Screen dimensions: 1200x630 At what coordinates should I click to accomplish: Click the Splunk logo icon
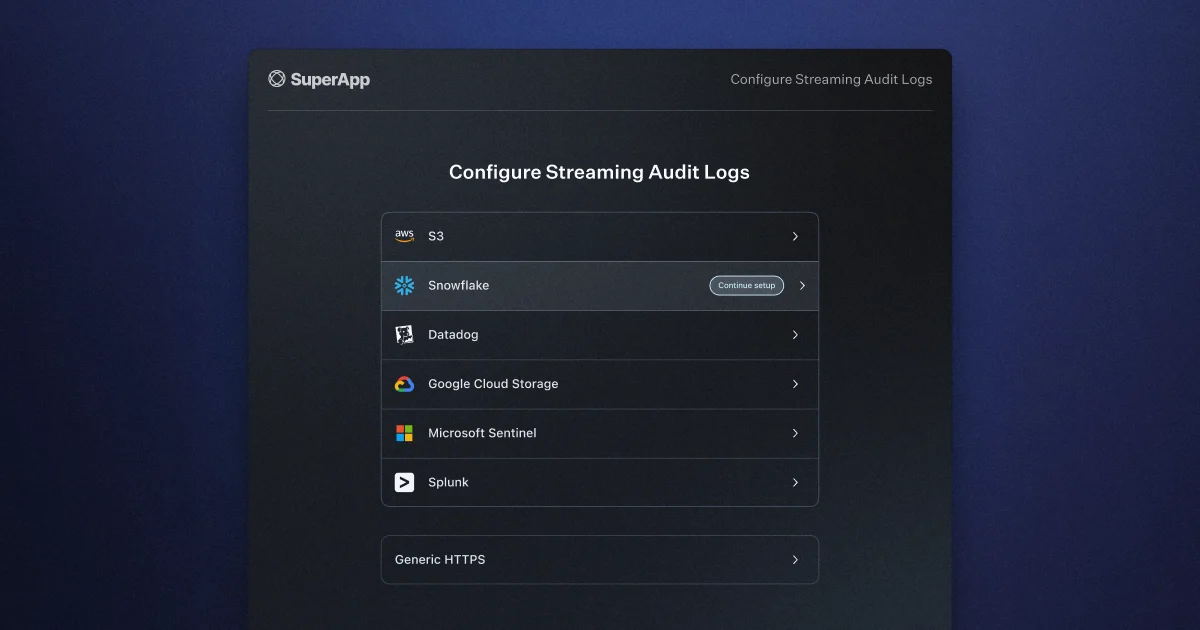404,482
